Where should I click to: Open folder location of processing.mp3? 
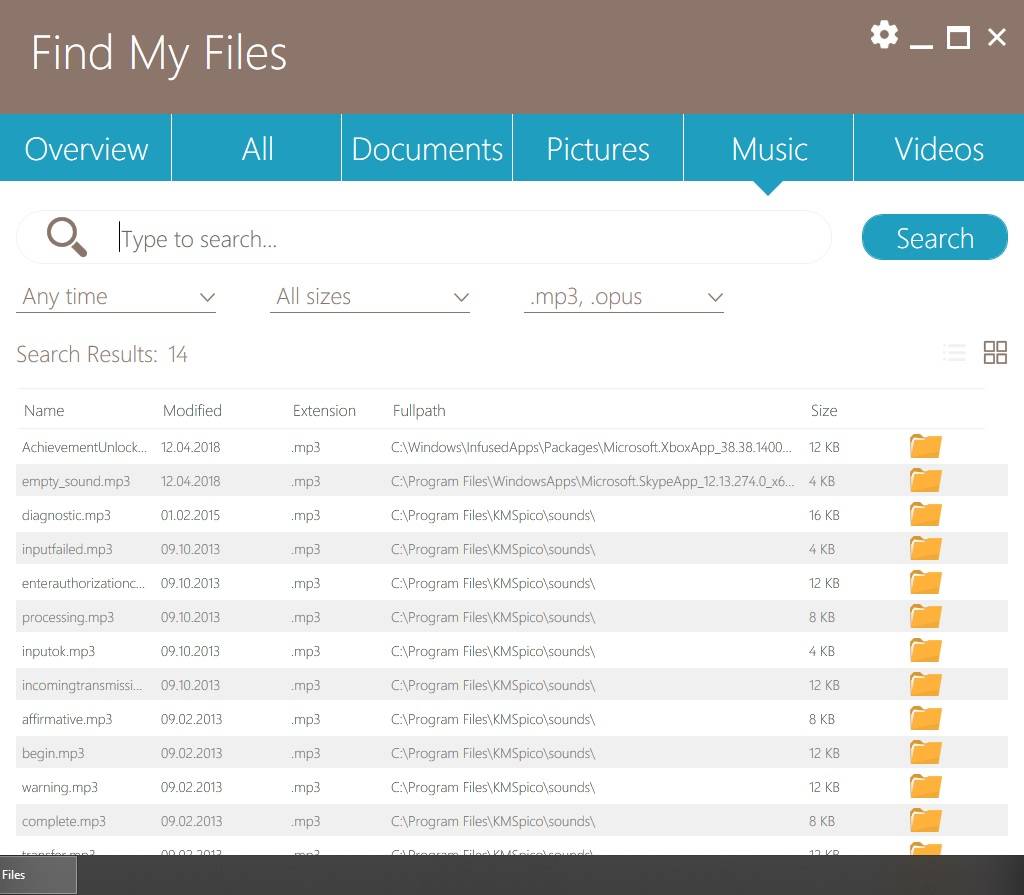click(925, 616)
